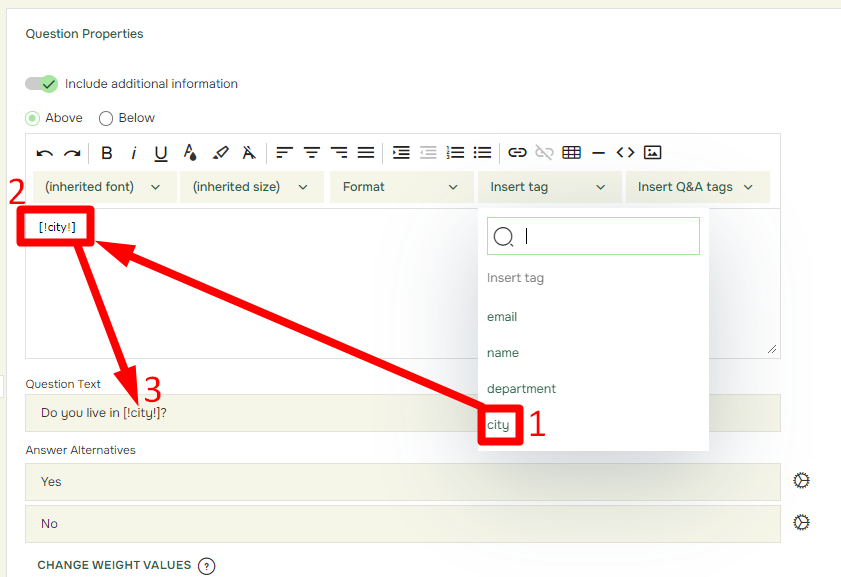Collapse the Insert tag dropdown

coord(550,187)
